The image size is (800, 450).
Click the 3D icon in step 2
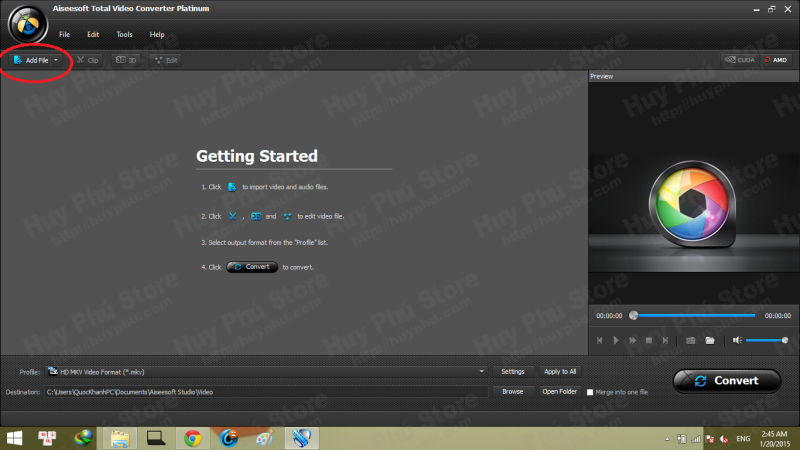(256, 216)
